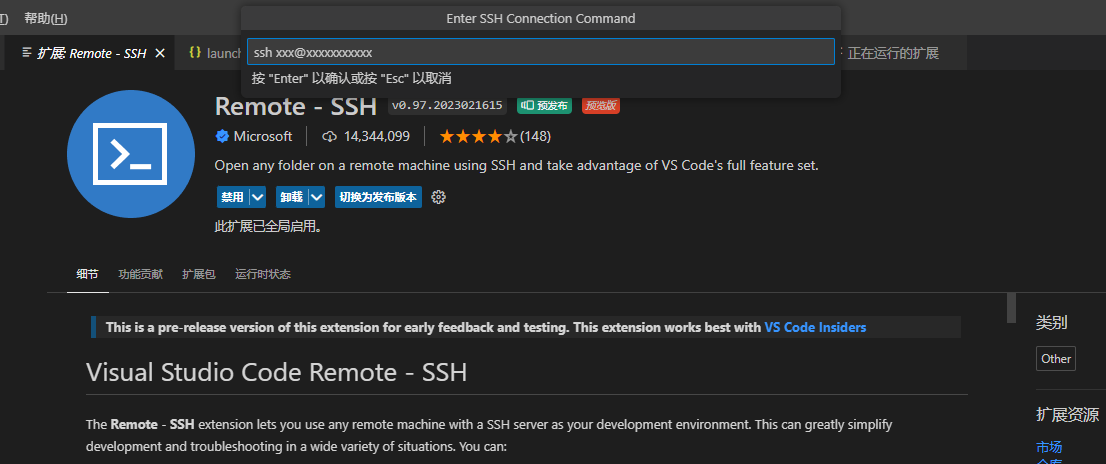Click the Remote - SSH extension logo
This screenshot has height=464, width=1106.
click(x=131, y=154)
